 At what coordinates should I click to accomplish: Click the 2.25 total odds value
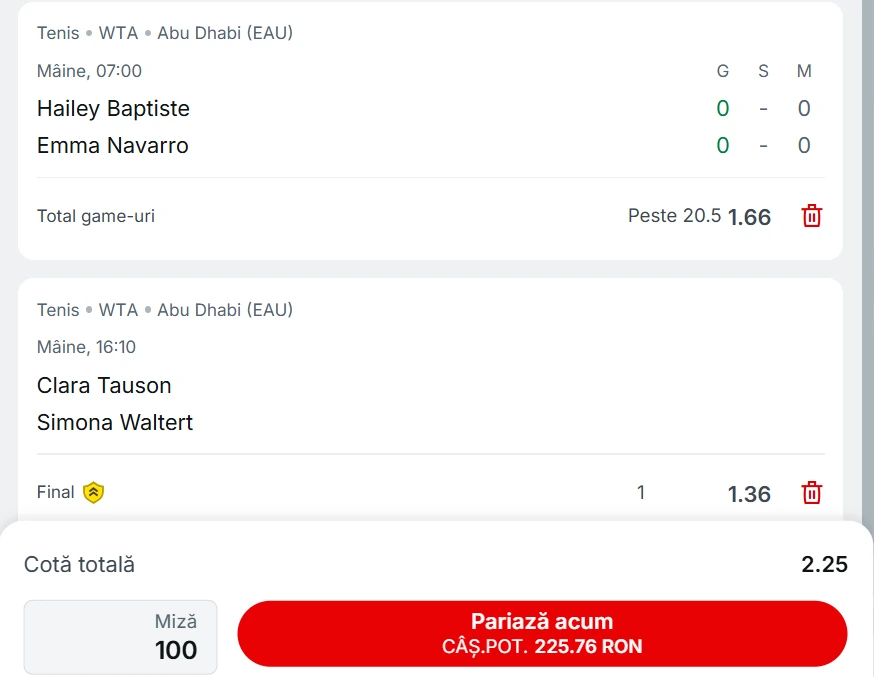click(823, 564)
